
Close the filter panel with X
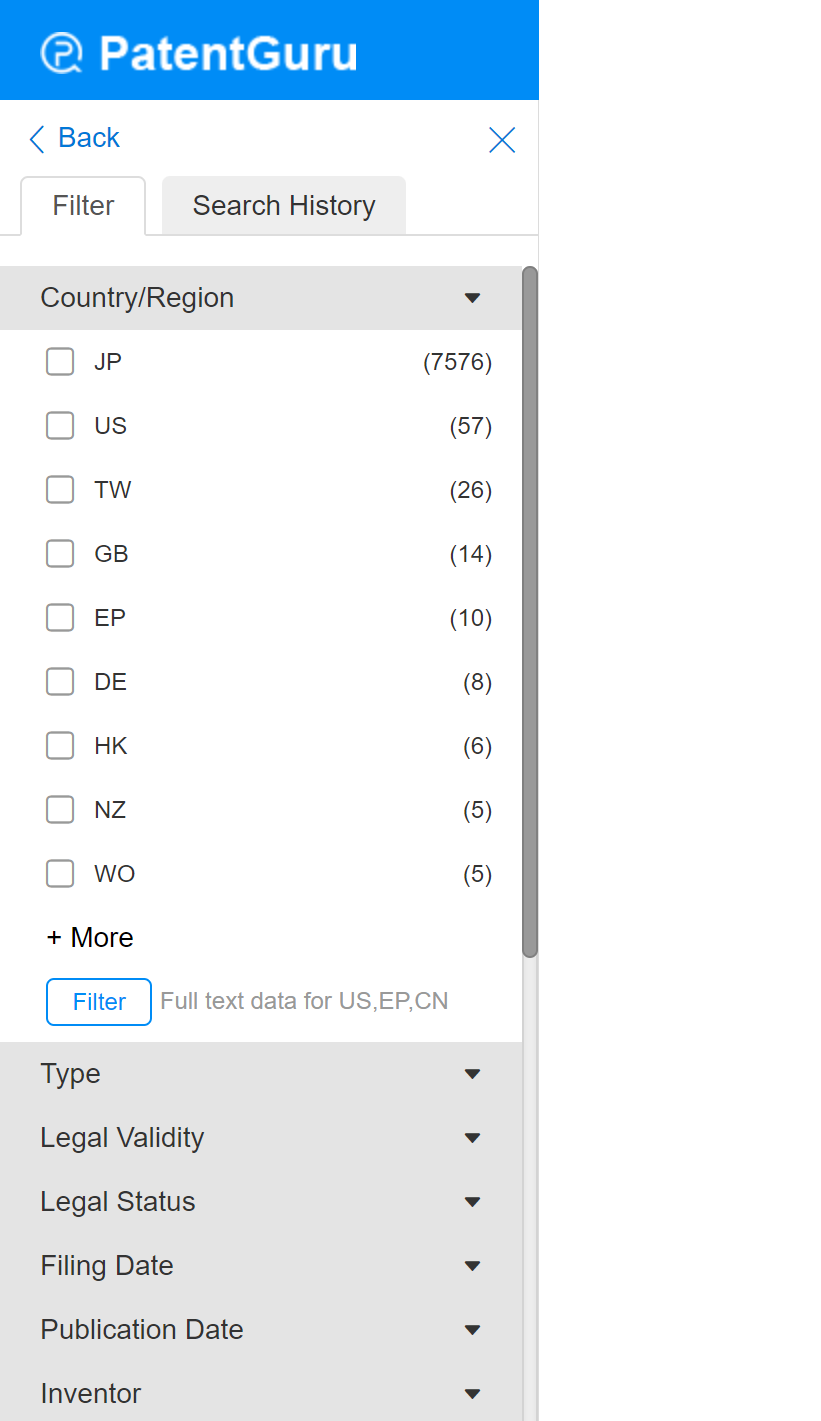click(x=502, y=140)
